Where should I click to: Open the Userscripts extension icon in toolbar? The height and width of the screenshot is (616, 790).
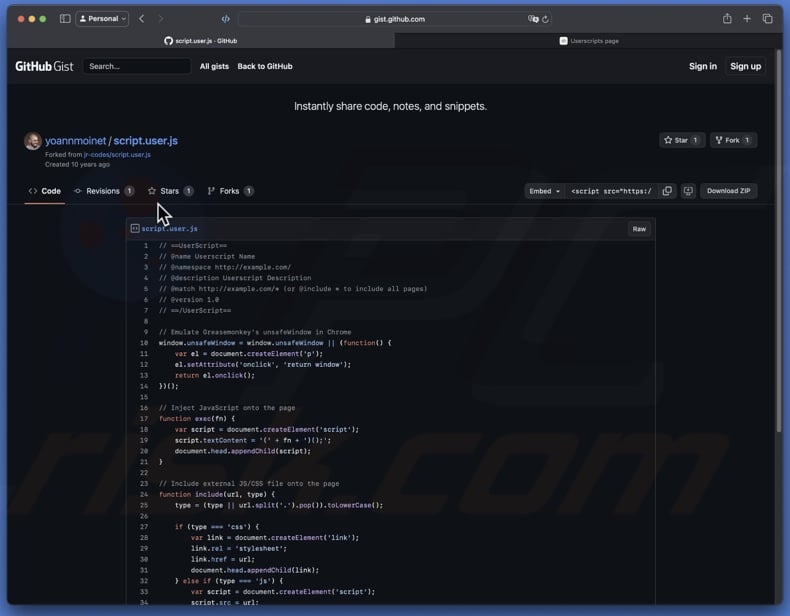tap(225, 19)
